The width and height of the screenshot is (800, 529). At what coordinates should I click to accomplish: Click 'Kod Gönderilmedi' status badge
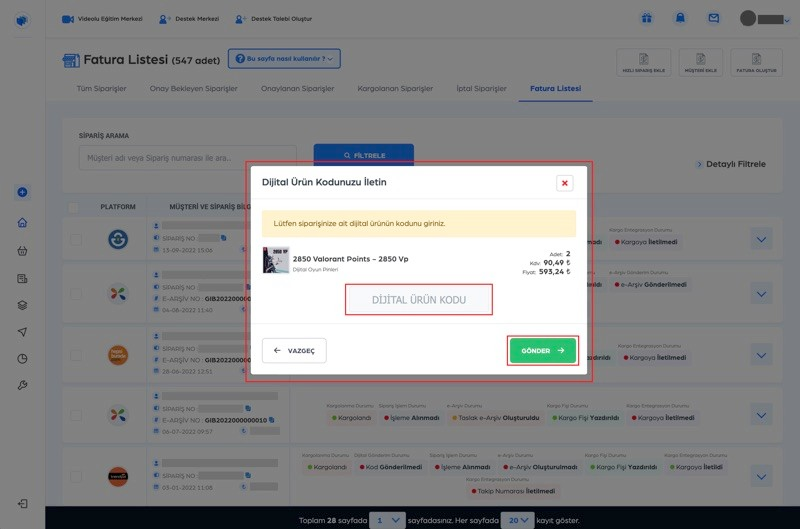tap(390, 467)
